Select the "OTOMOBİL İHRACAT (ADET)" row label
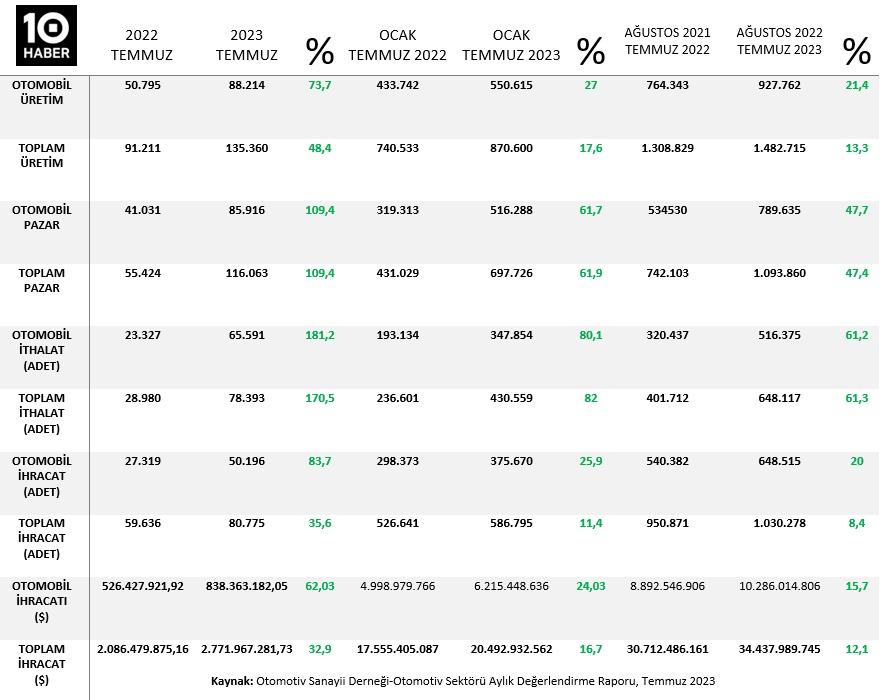This screenshot has width=885, height=700. (42, 476)
